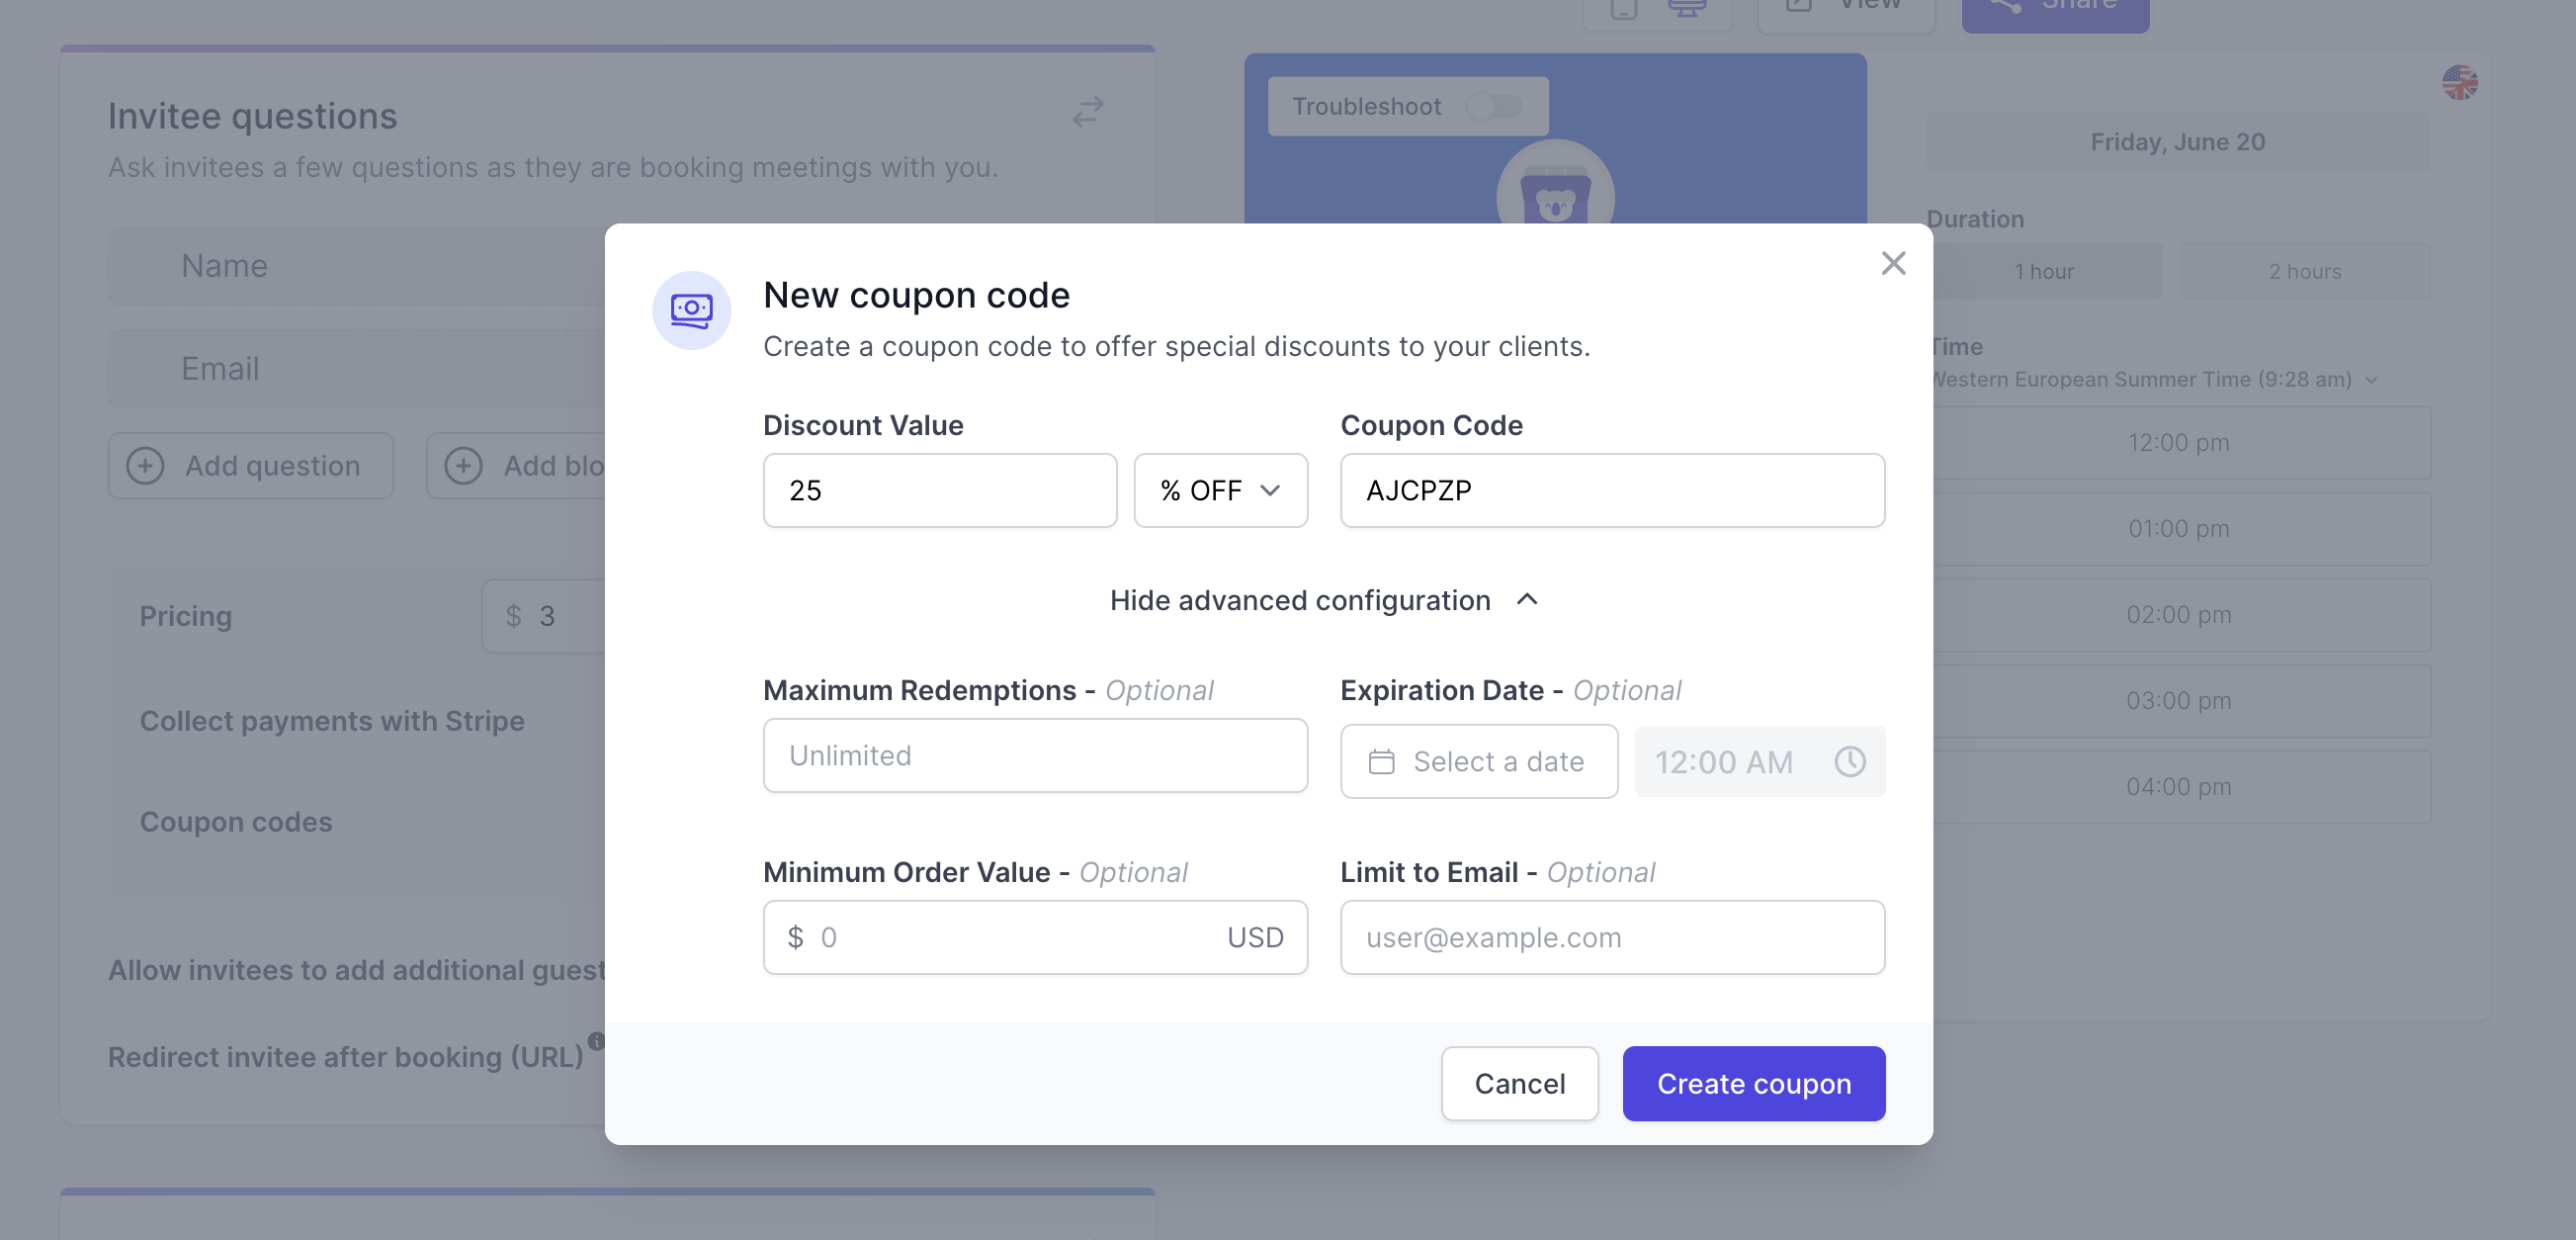Close the New coupon code dialog
The height and width of the screenshot is (1240, 2576).
[x=1893, y=263]
